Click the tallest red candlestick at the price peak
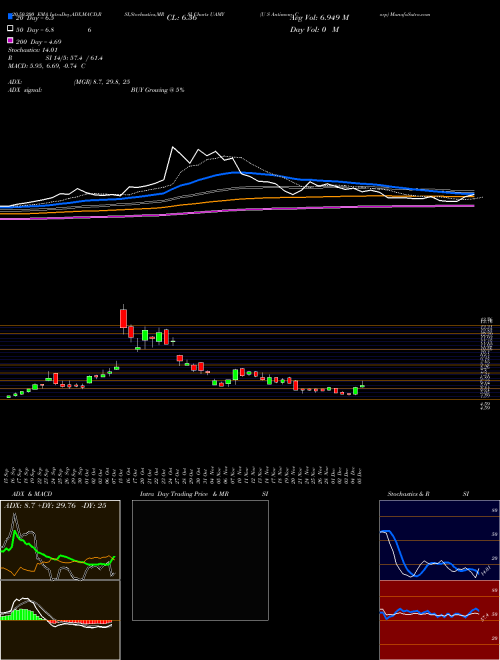The image size is (500, 660). (123, 318)
